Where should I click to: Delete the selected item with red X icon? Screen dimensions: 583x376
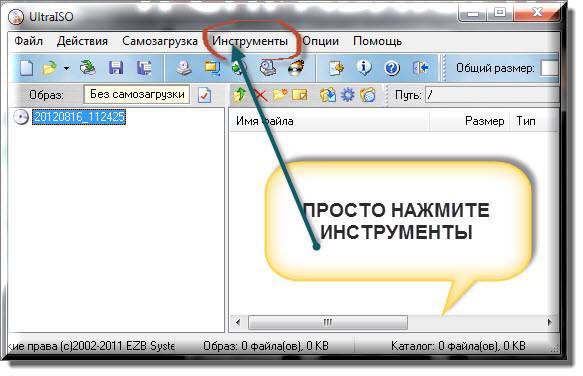260,96
